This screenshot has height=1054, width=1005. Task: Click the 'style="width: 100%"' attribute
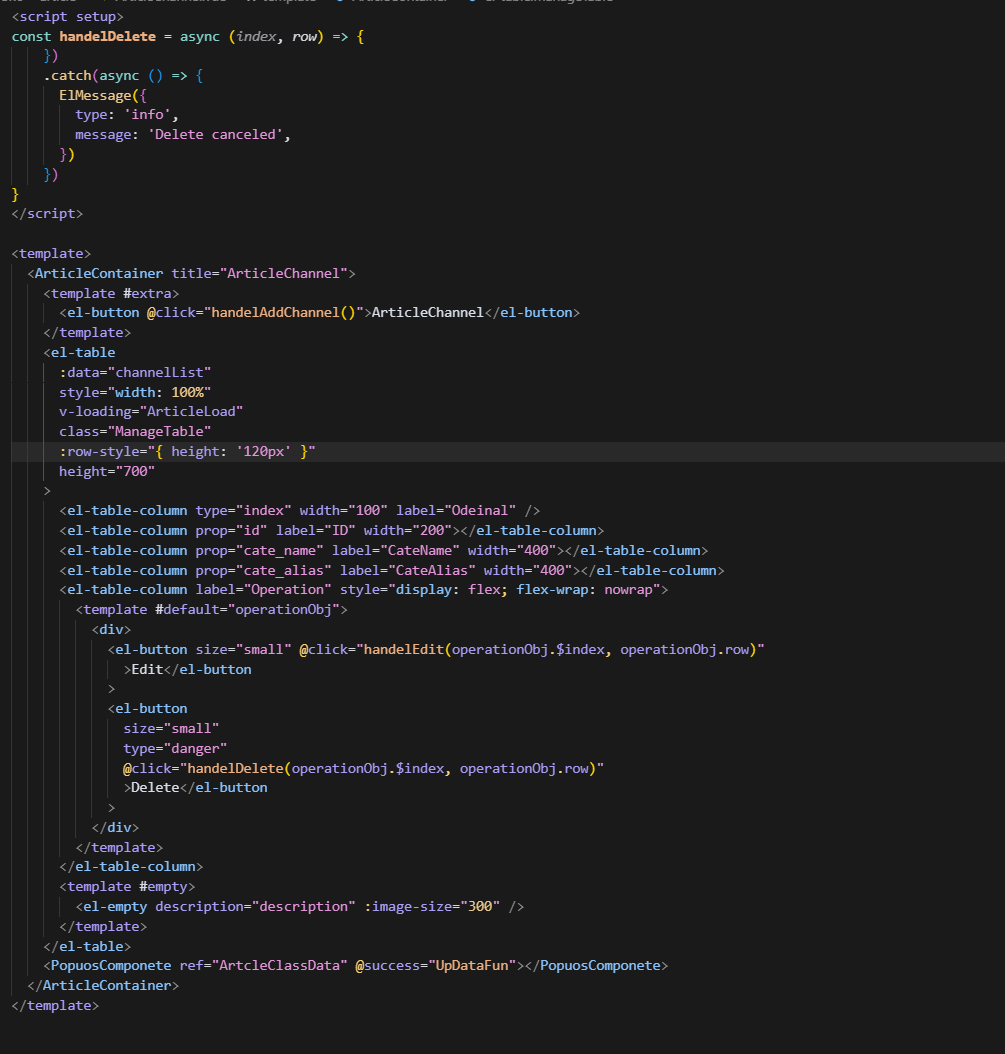point(135,392)
